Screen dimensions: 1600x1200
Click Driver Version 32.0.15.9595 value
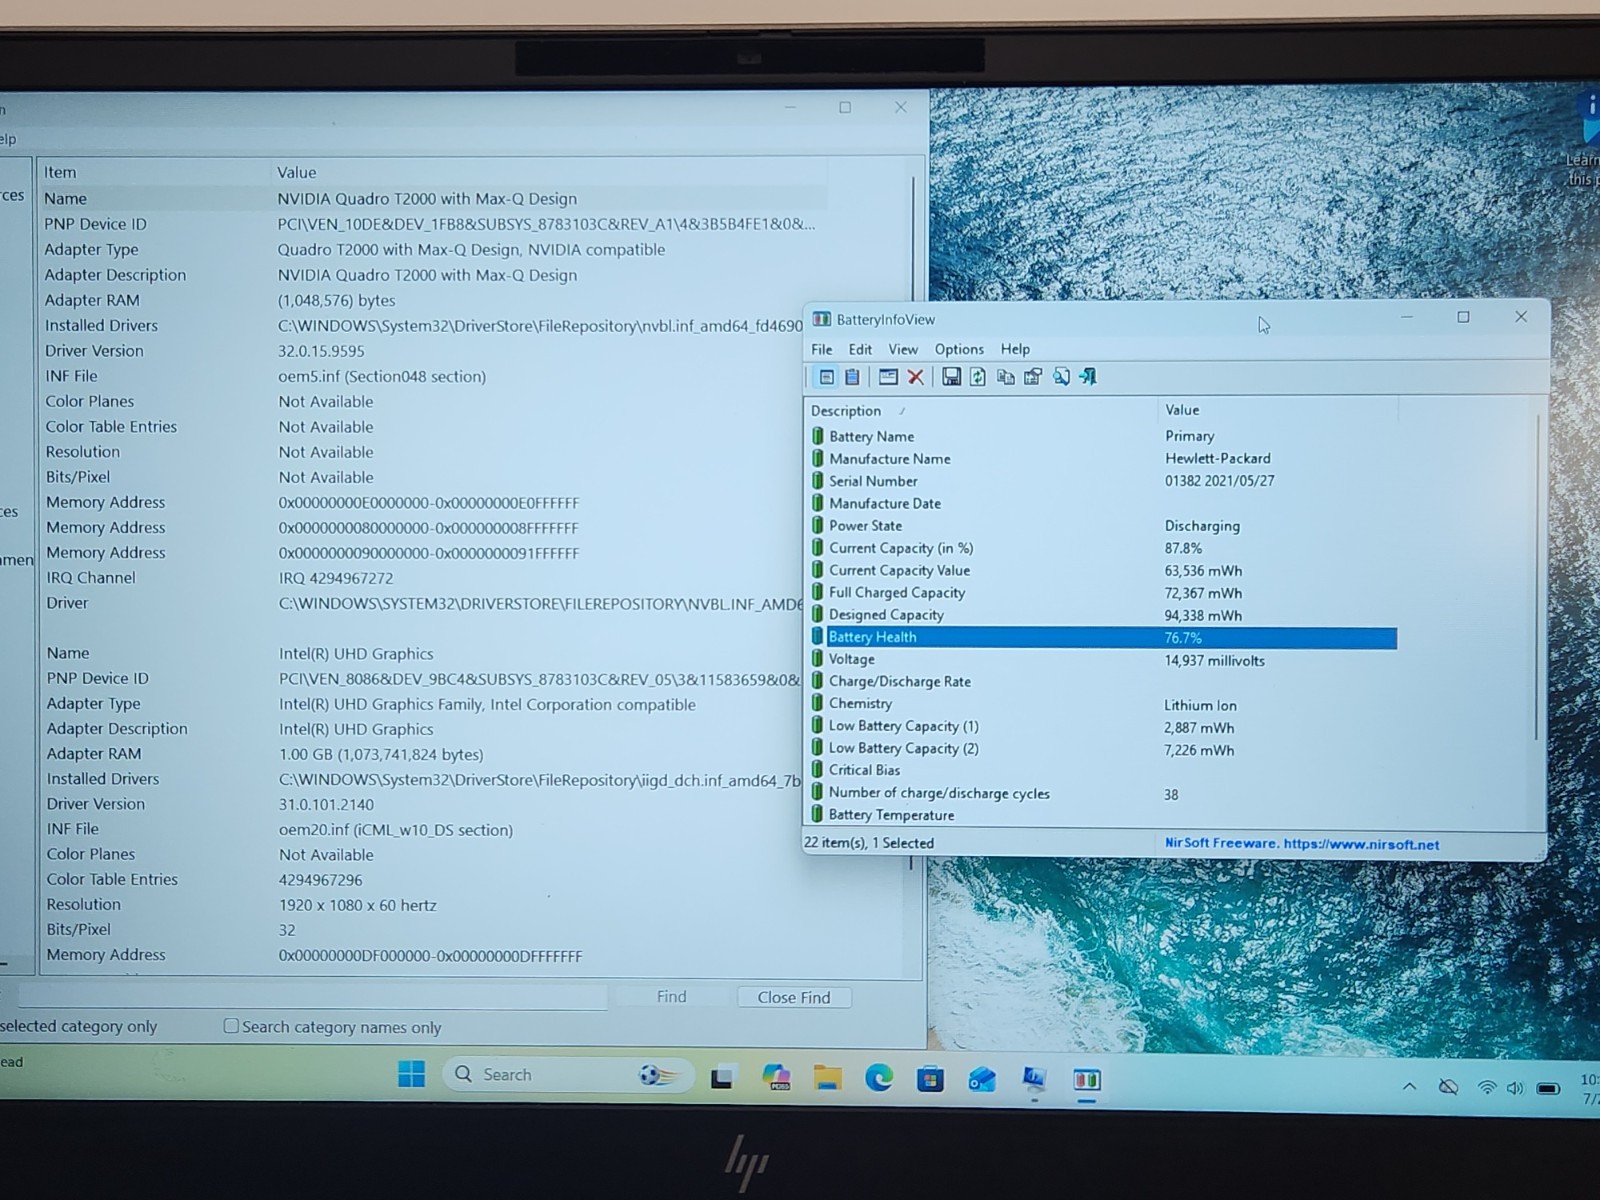click(321, 351)
